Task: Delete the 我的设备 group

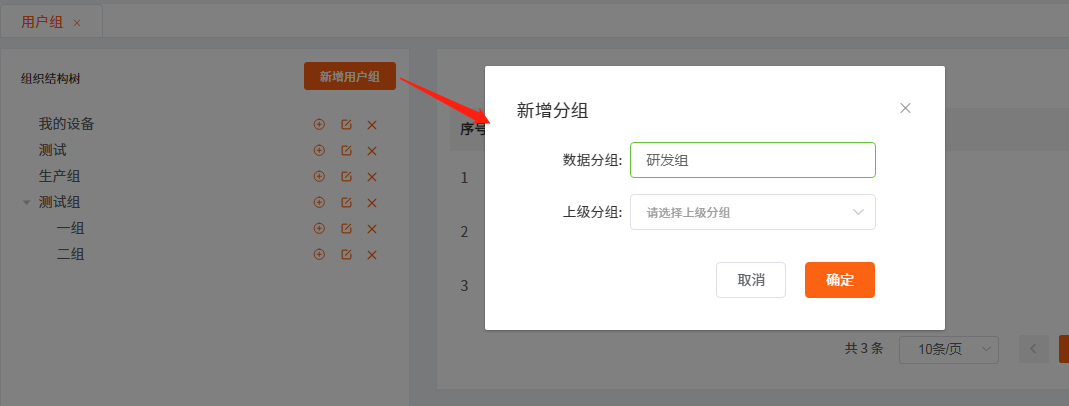Action: click(372, 125)
